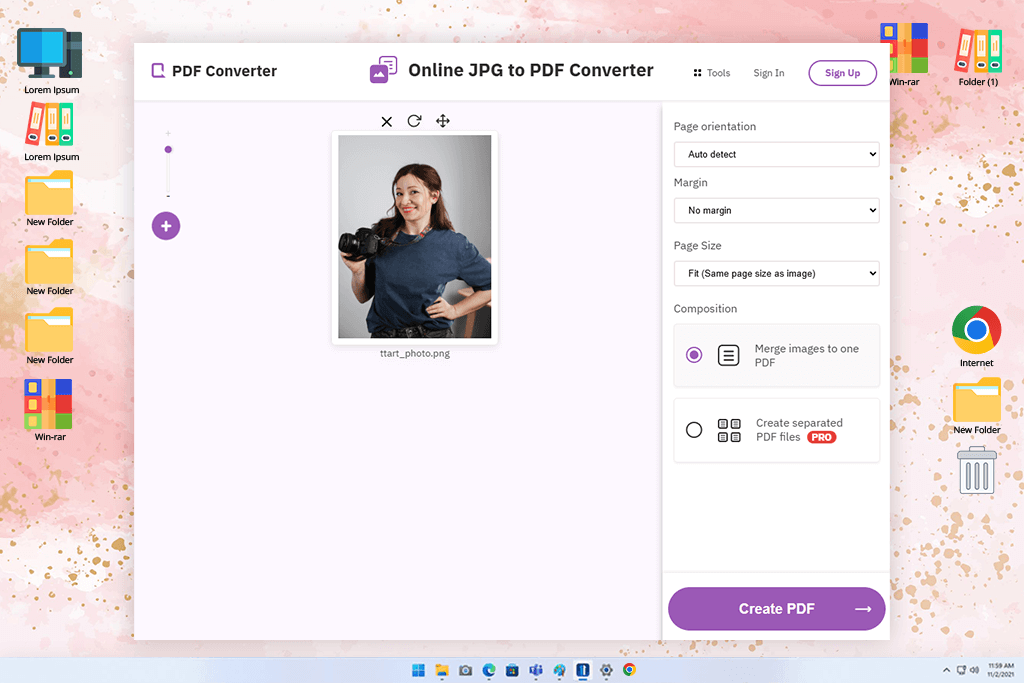
Task: Select the computer desktop icon Lorem Ipsum
Action: (51, 61)
